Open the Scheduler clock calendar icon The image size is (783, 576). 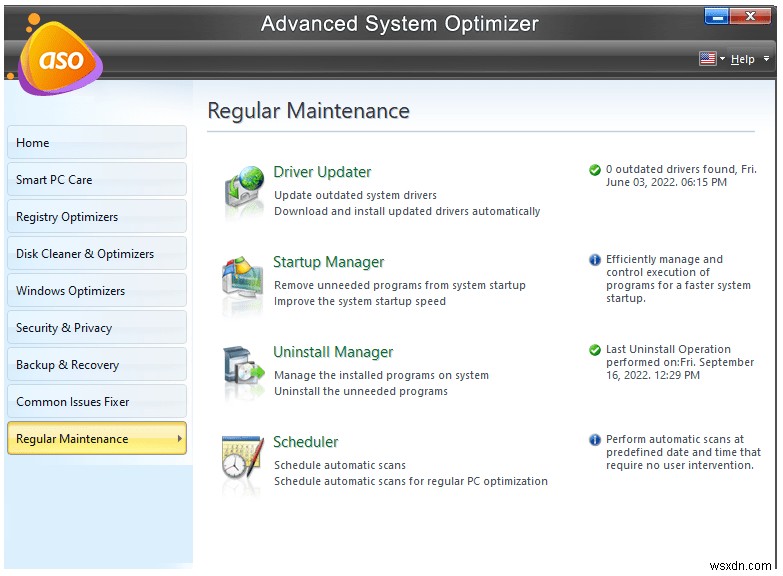tap(243, 457)
